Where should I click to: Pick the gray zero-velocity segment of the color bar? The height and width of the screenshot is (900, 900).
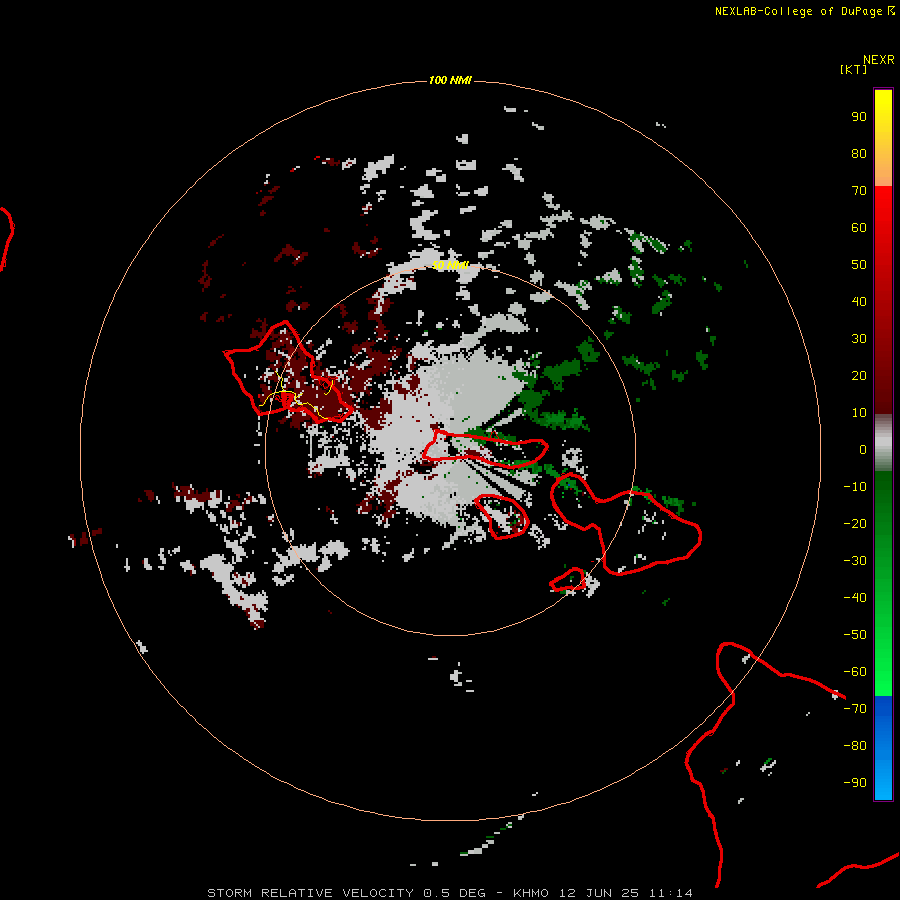tap(883, 443)
